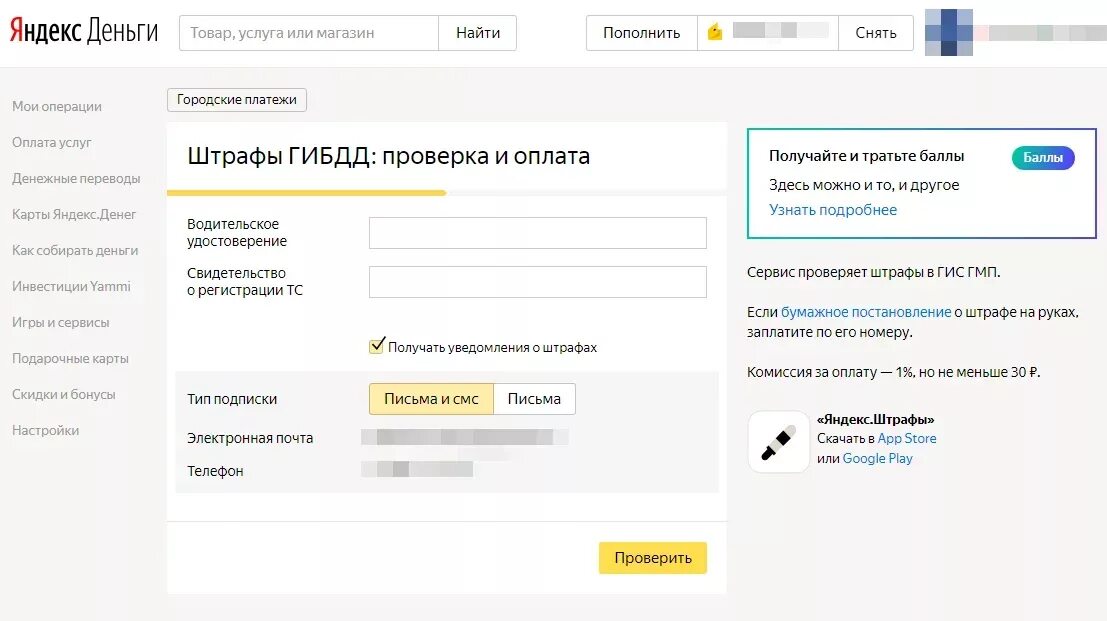Image resolution: width=1107 pixels, height=621 pixels.
Task: Click the Найти search button
Action: 478,32
